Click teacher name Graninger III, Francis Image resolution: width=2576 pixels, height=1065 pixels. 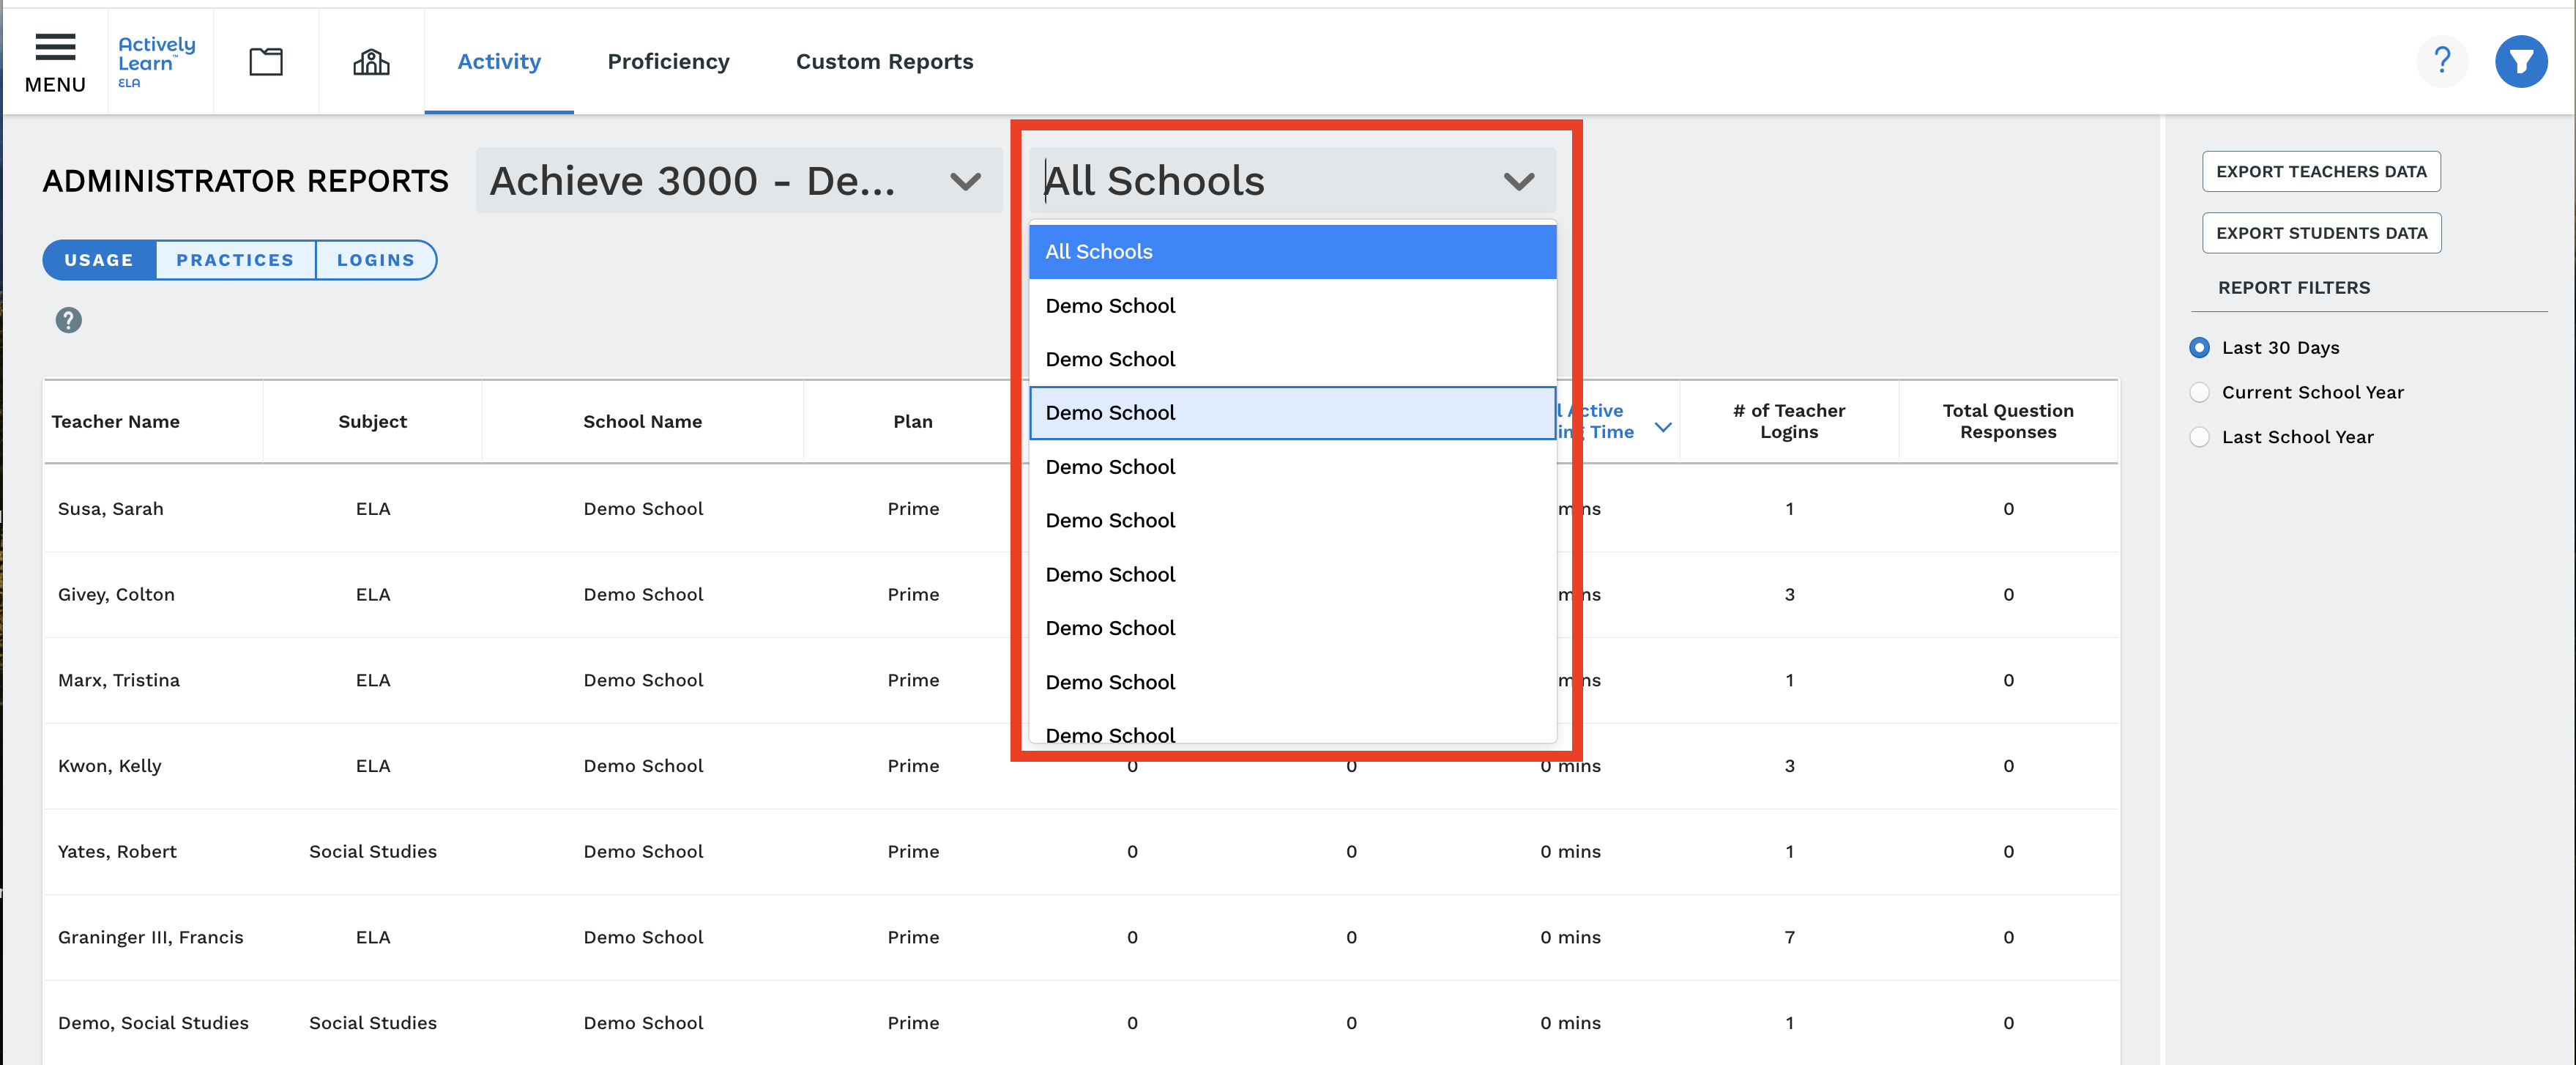151,938
